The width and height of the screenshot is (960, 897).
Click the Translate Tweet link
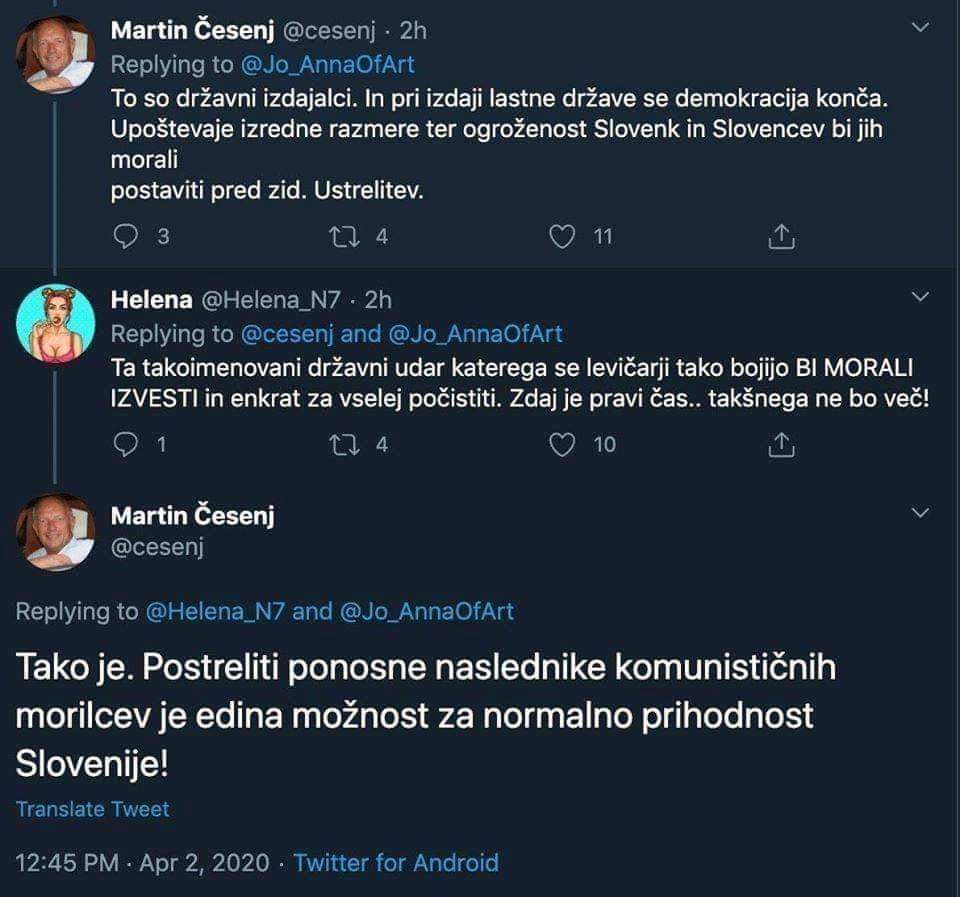93,809
